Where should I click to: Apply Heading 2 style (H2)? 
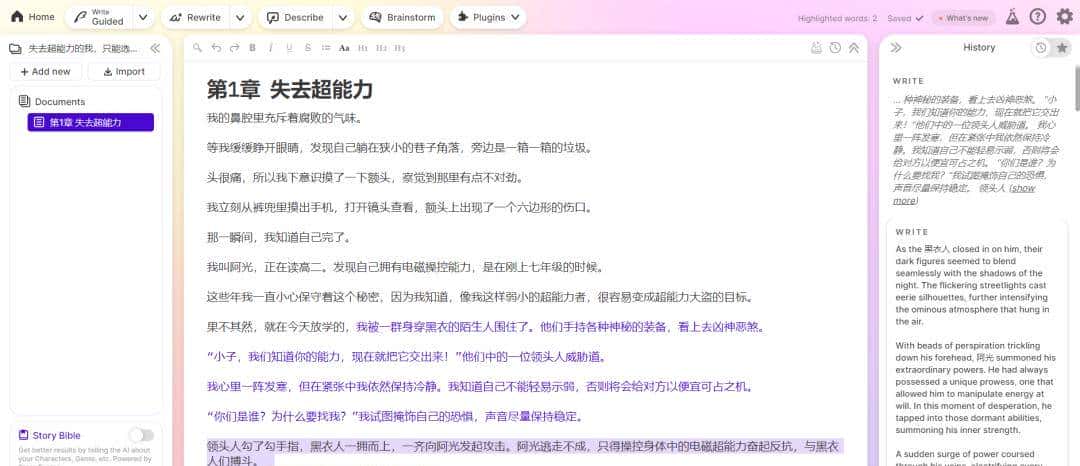tap(382, 47)
